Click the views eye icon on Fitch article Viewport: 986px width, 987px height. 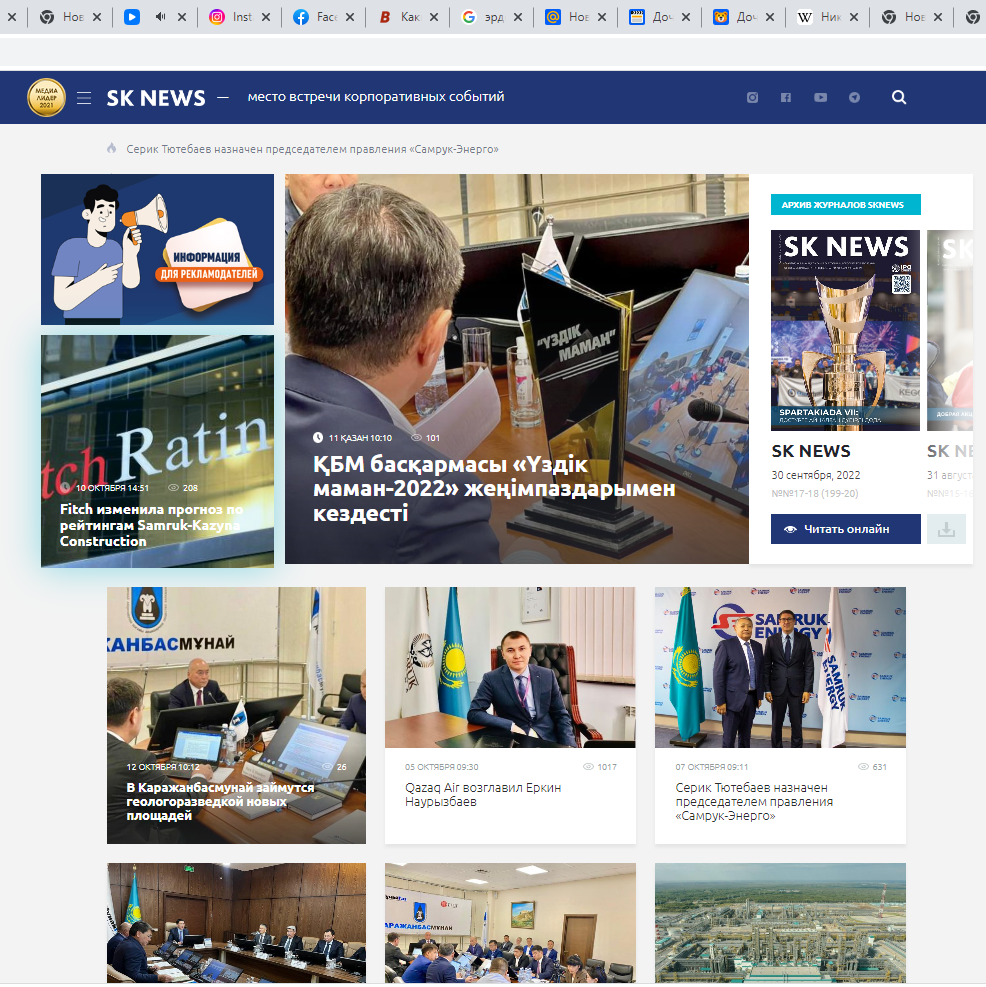[x=174, y=488]
